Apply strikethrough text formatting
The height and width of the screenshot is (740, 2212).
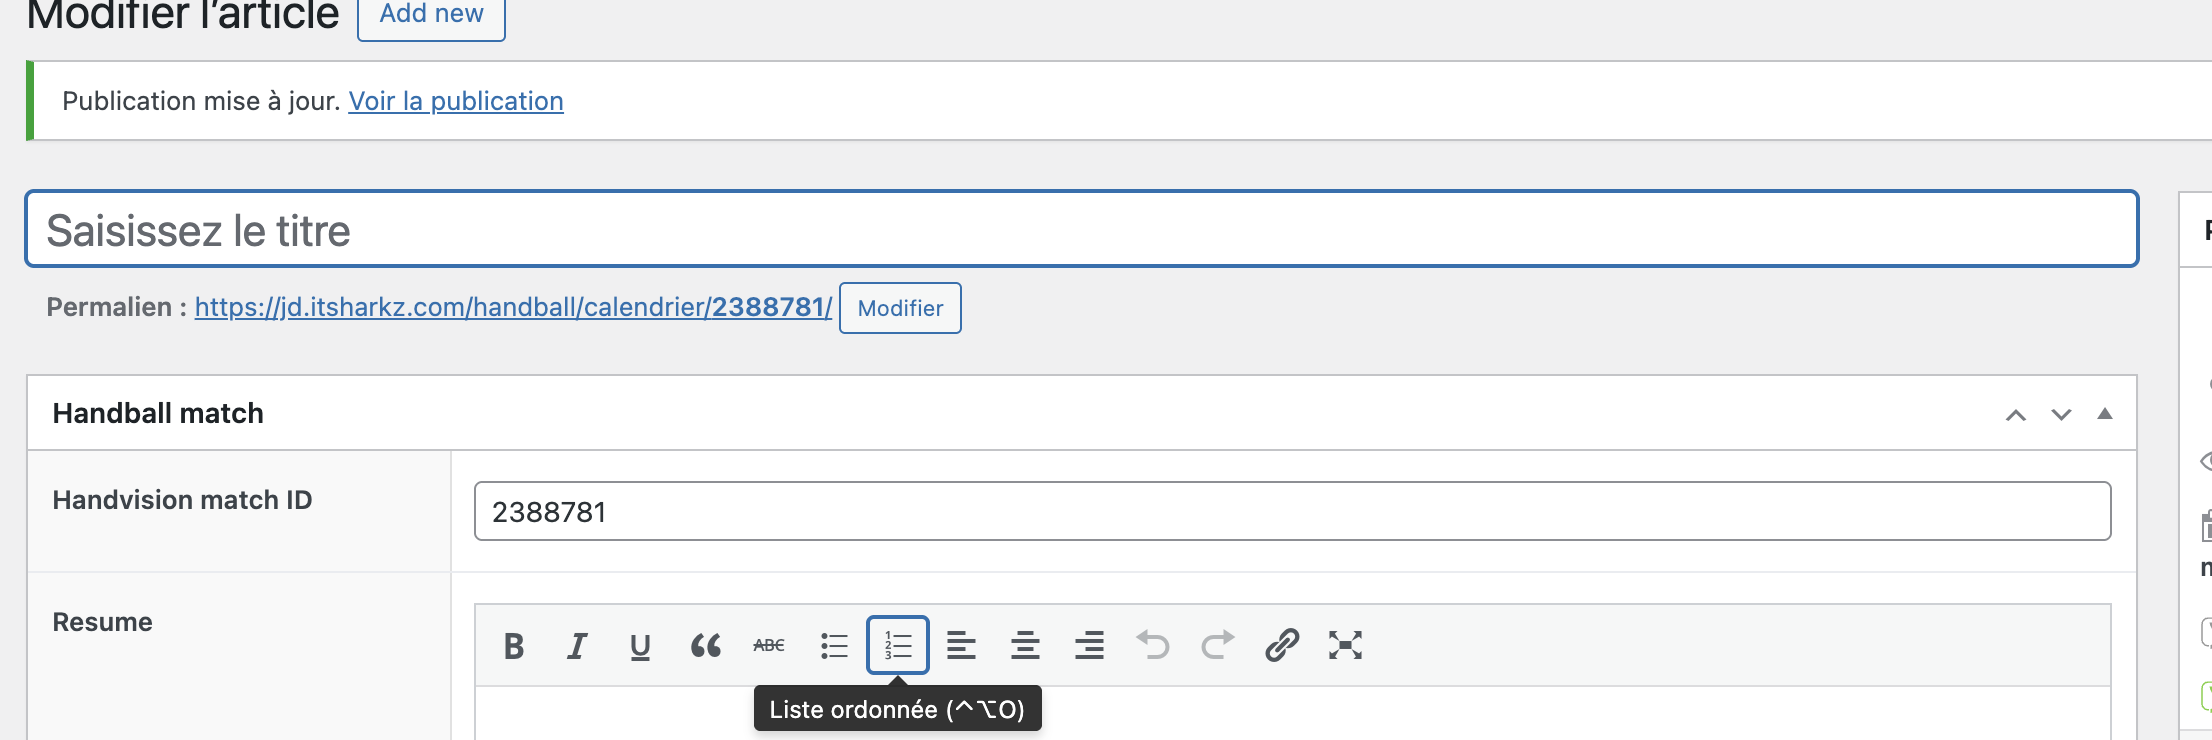pos(769,646)
